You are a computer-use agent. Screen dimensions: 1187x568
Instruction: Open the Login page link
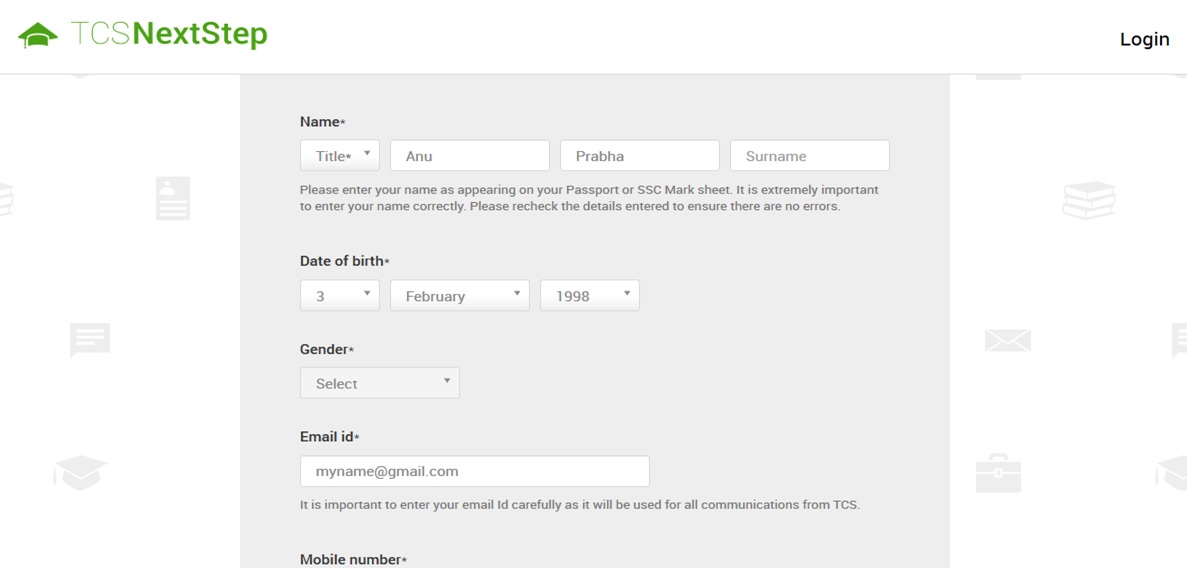tap(1144, 39)
